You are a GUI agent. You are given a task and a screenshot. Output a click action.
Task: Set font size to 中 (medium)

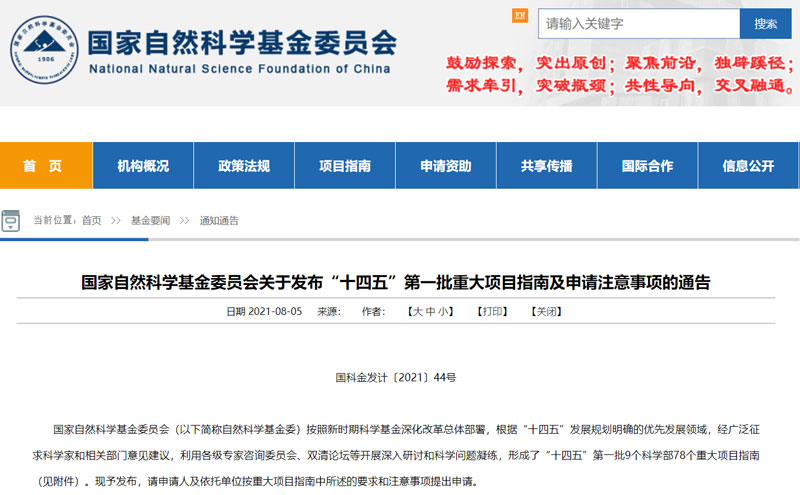430,311
